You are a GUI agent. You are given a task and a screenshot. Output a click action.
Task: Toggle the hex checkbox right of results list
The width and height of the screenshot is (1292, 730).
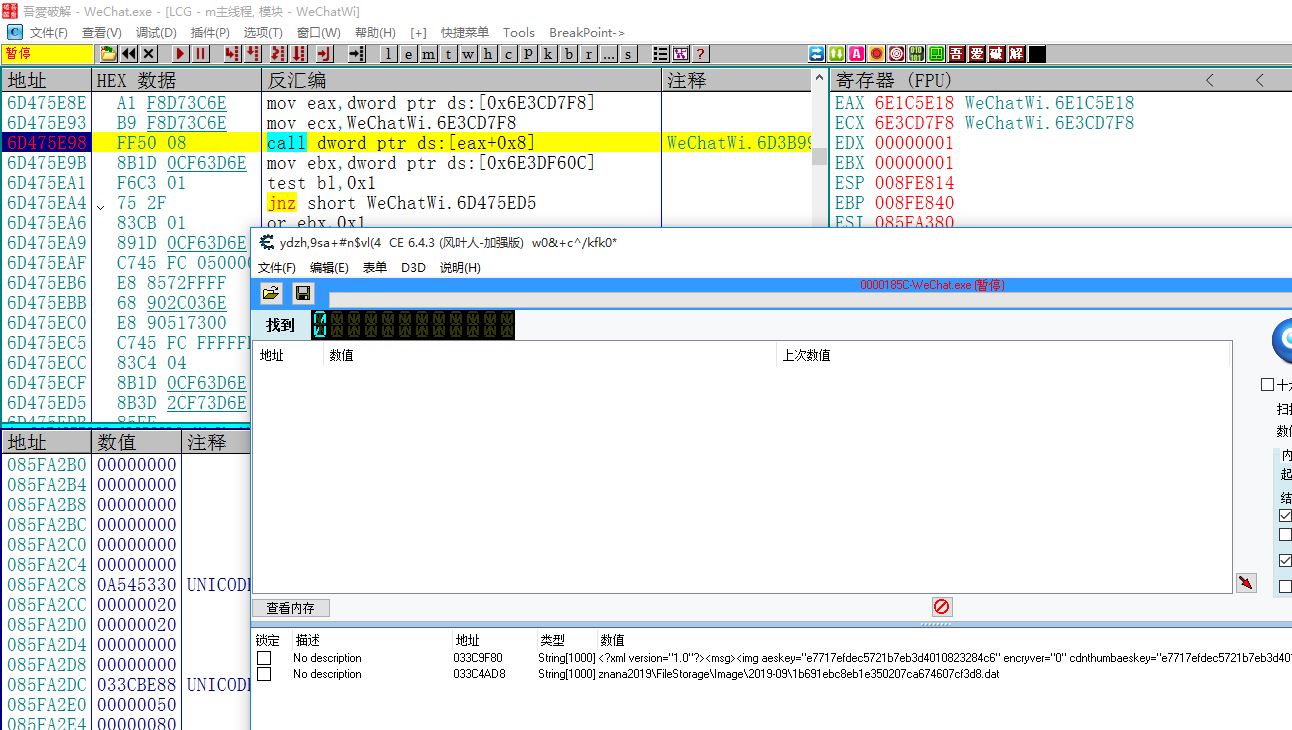(x=1268, y=385)
